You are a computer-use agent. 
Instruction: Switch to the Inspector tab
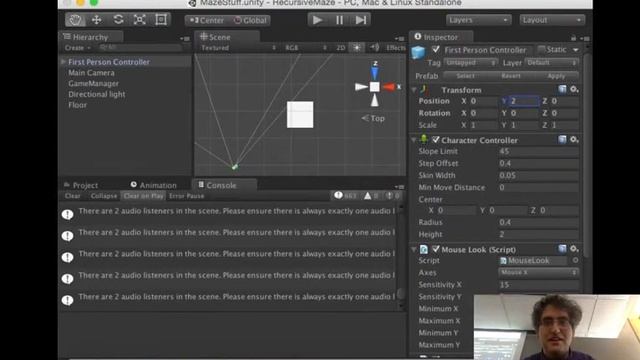(x=440, y=37)
